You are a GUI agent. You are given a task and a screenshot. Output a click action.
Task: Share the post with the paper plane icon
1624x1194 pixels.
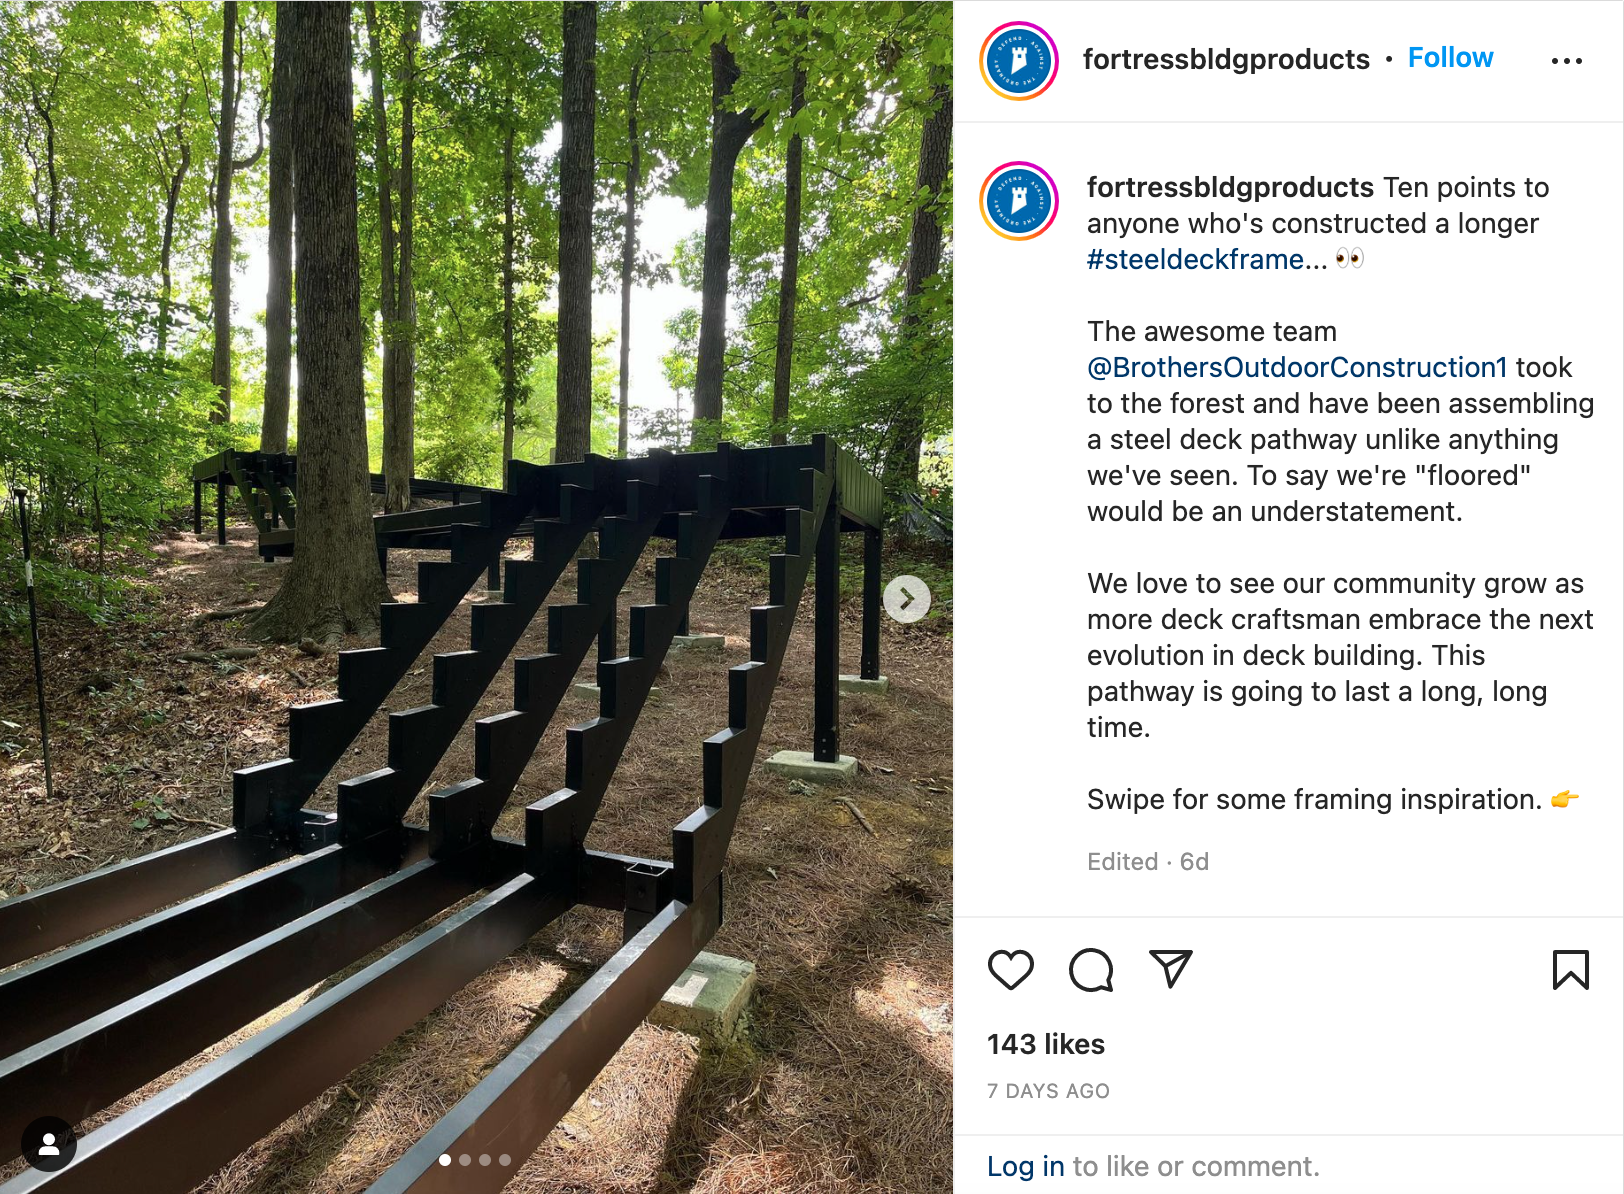(1170, 968)
